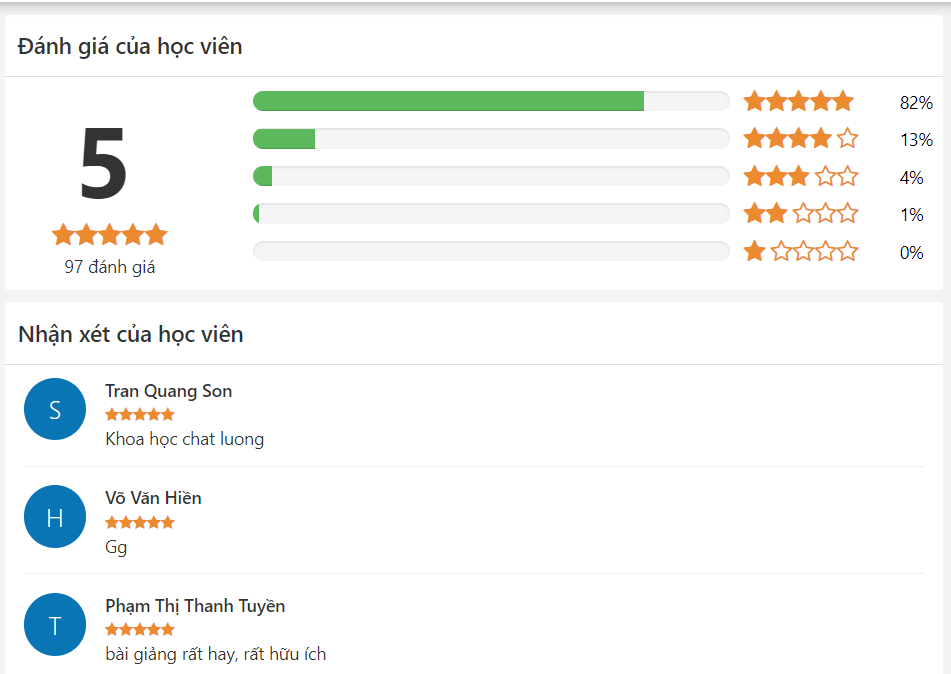Click the three-star rating row icons
The image size is (951, 674).
[x=800, y=177]
